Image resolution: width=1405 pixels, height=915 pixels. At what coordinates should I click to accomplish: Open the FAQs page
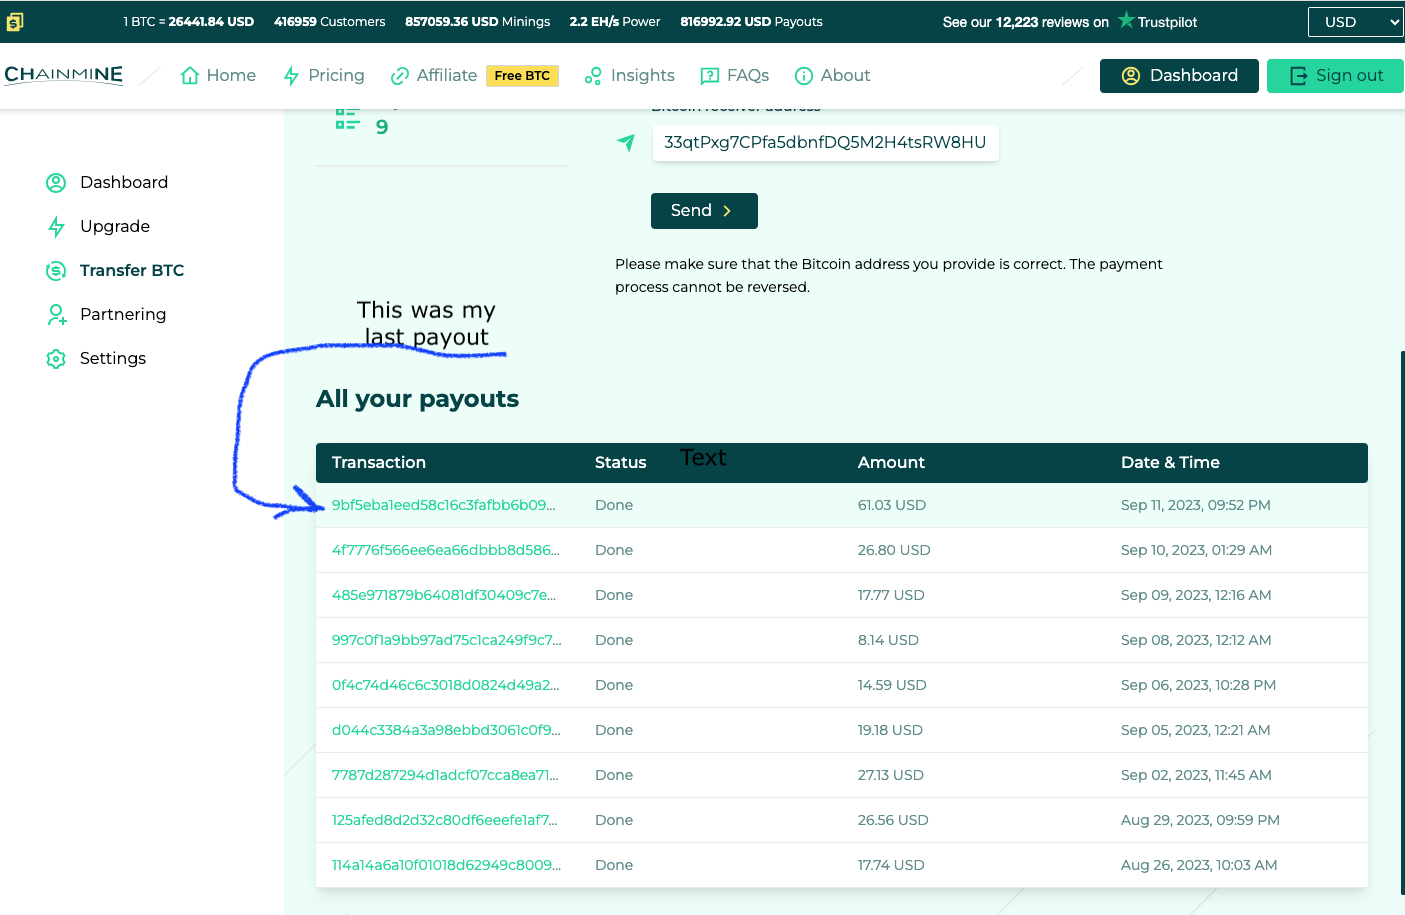click(x=735, y=76)
